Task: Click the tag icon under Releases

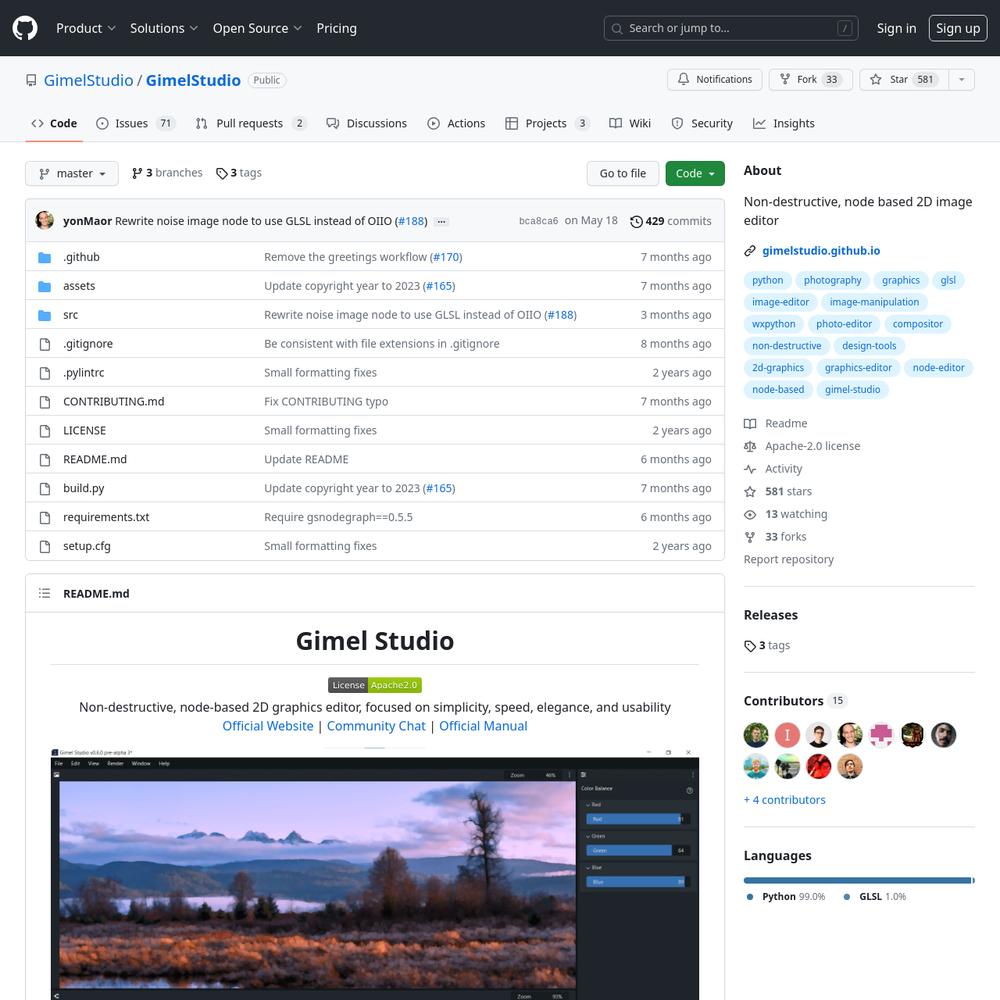Action: (x=750, y=646)
